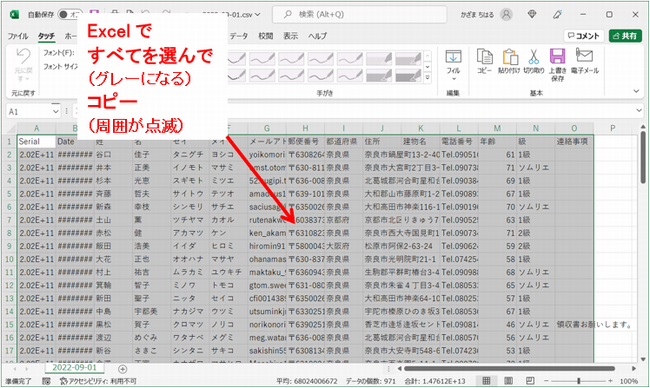Click the zoom in plus button

coord(611,381)
